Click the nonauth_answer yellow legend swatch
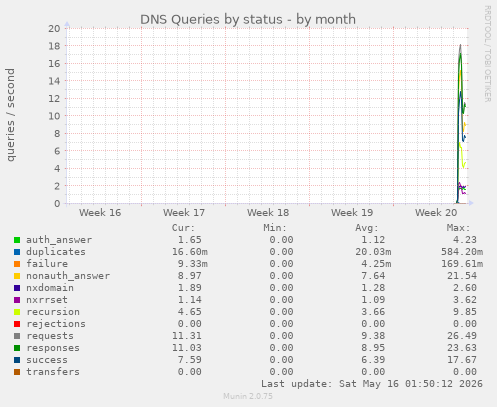Screen dimensions: 497x407 [x=17, y=276]
